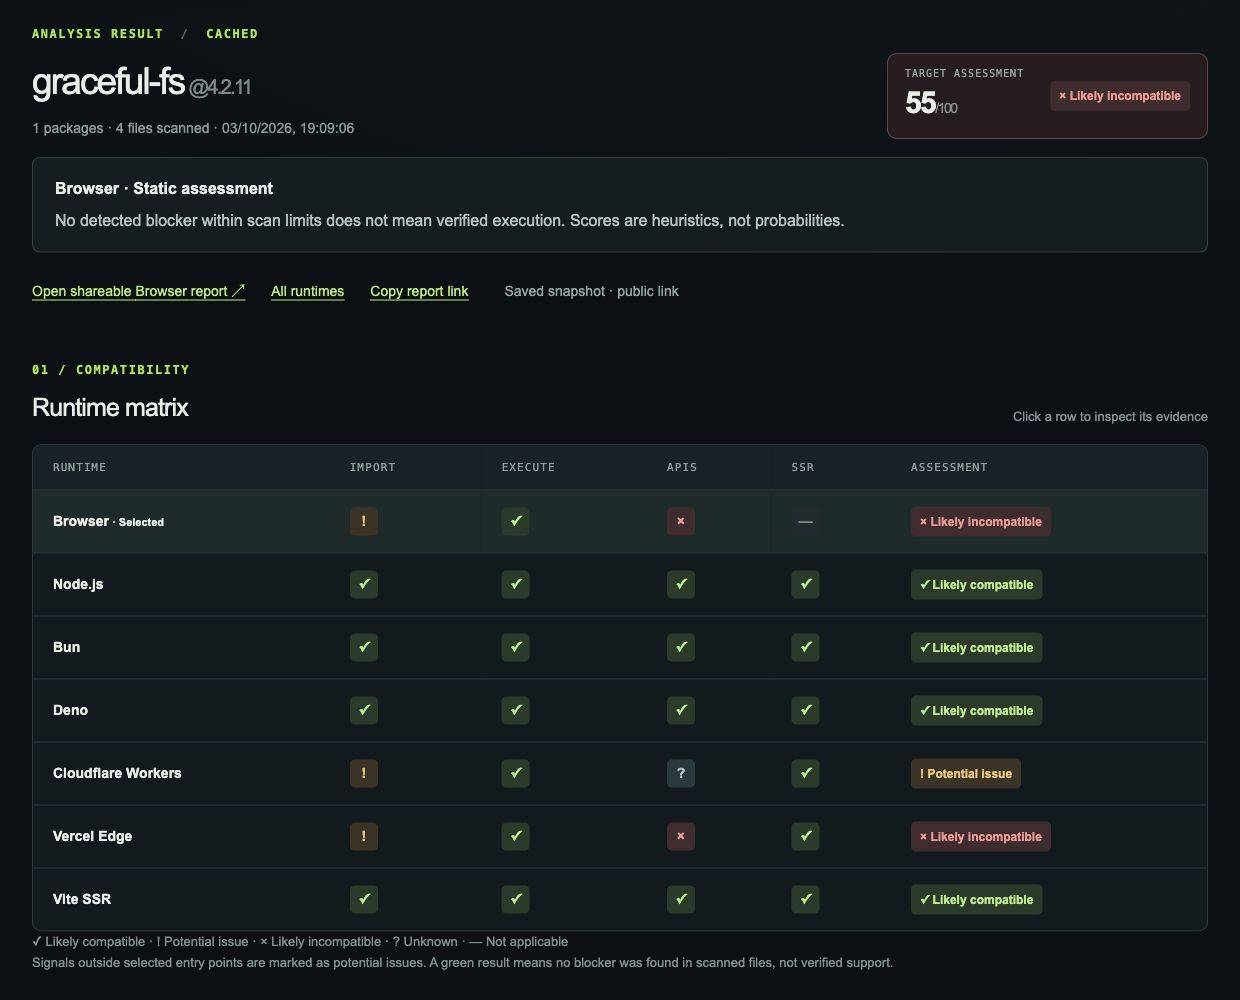1240x1000 pixels.
Task: Click Vite SSR row APIs checkmark icon
Action: (681, 899)
